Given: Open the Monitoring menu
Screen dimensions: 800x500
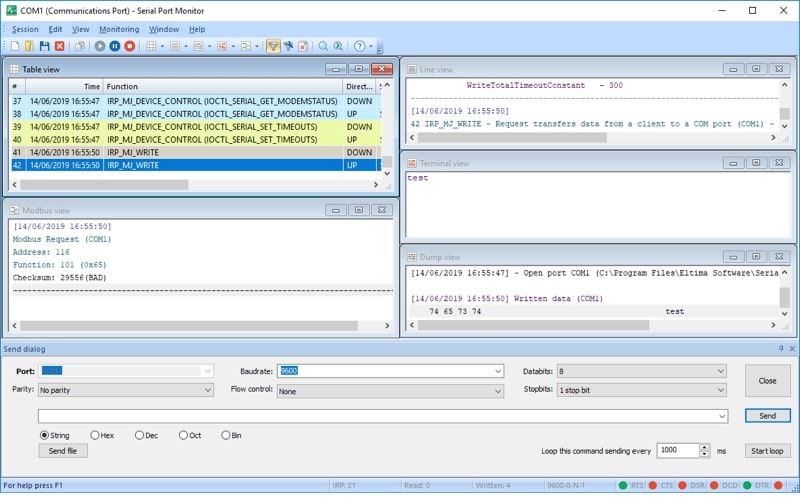Looking at the screenshot, I should click(x=119, y=29).
